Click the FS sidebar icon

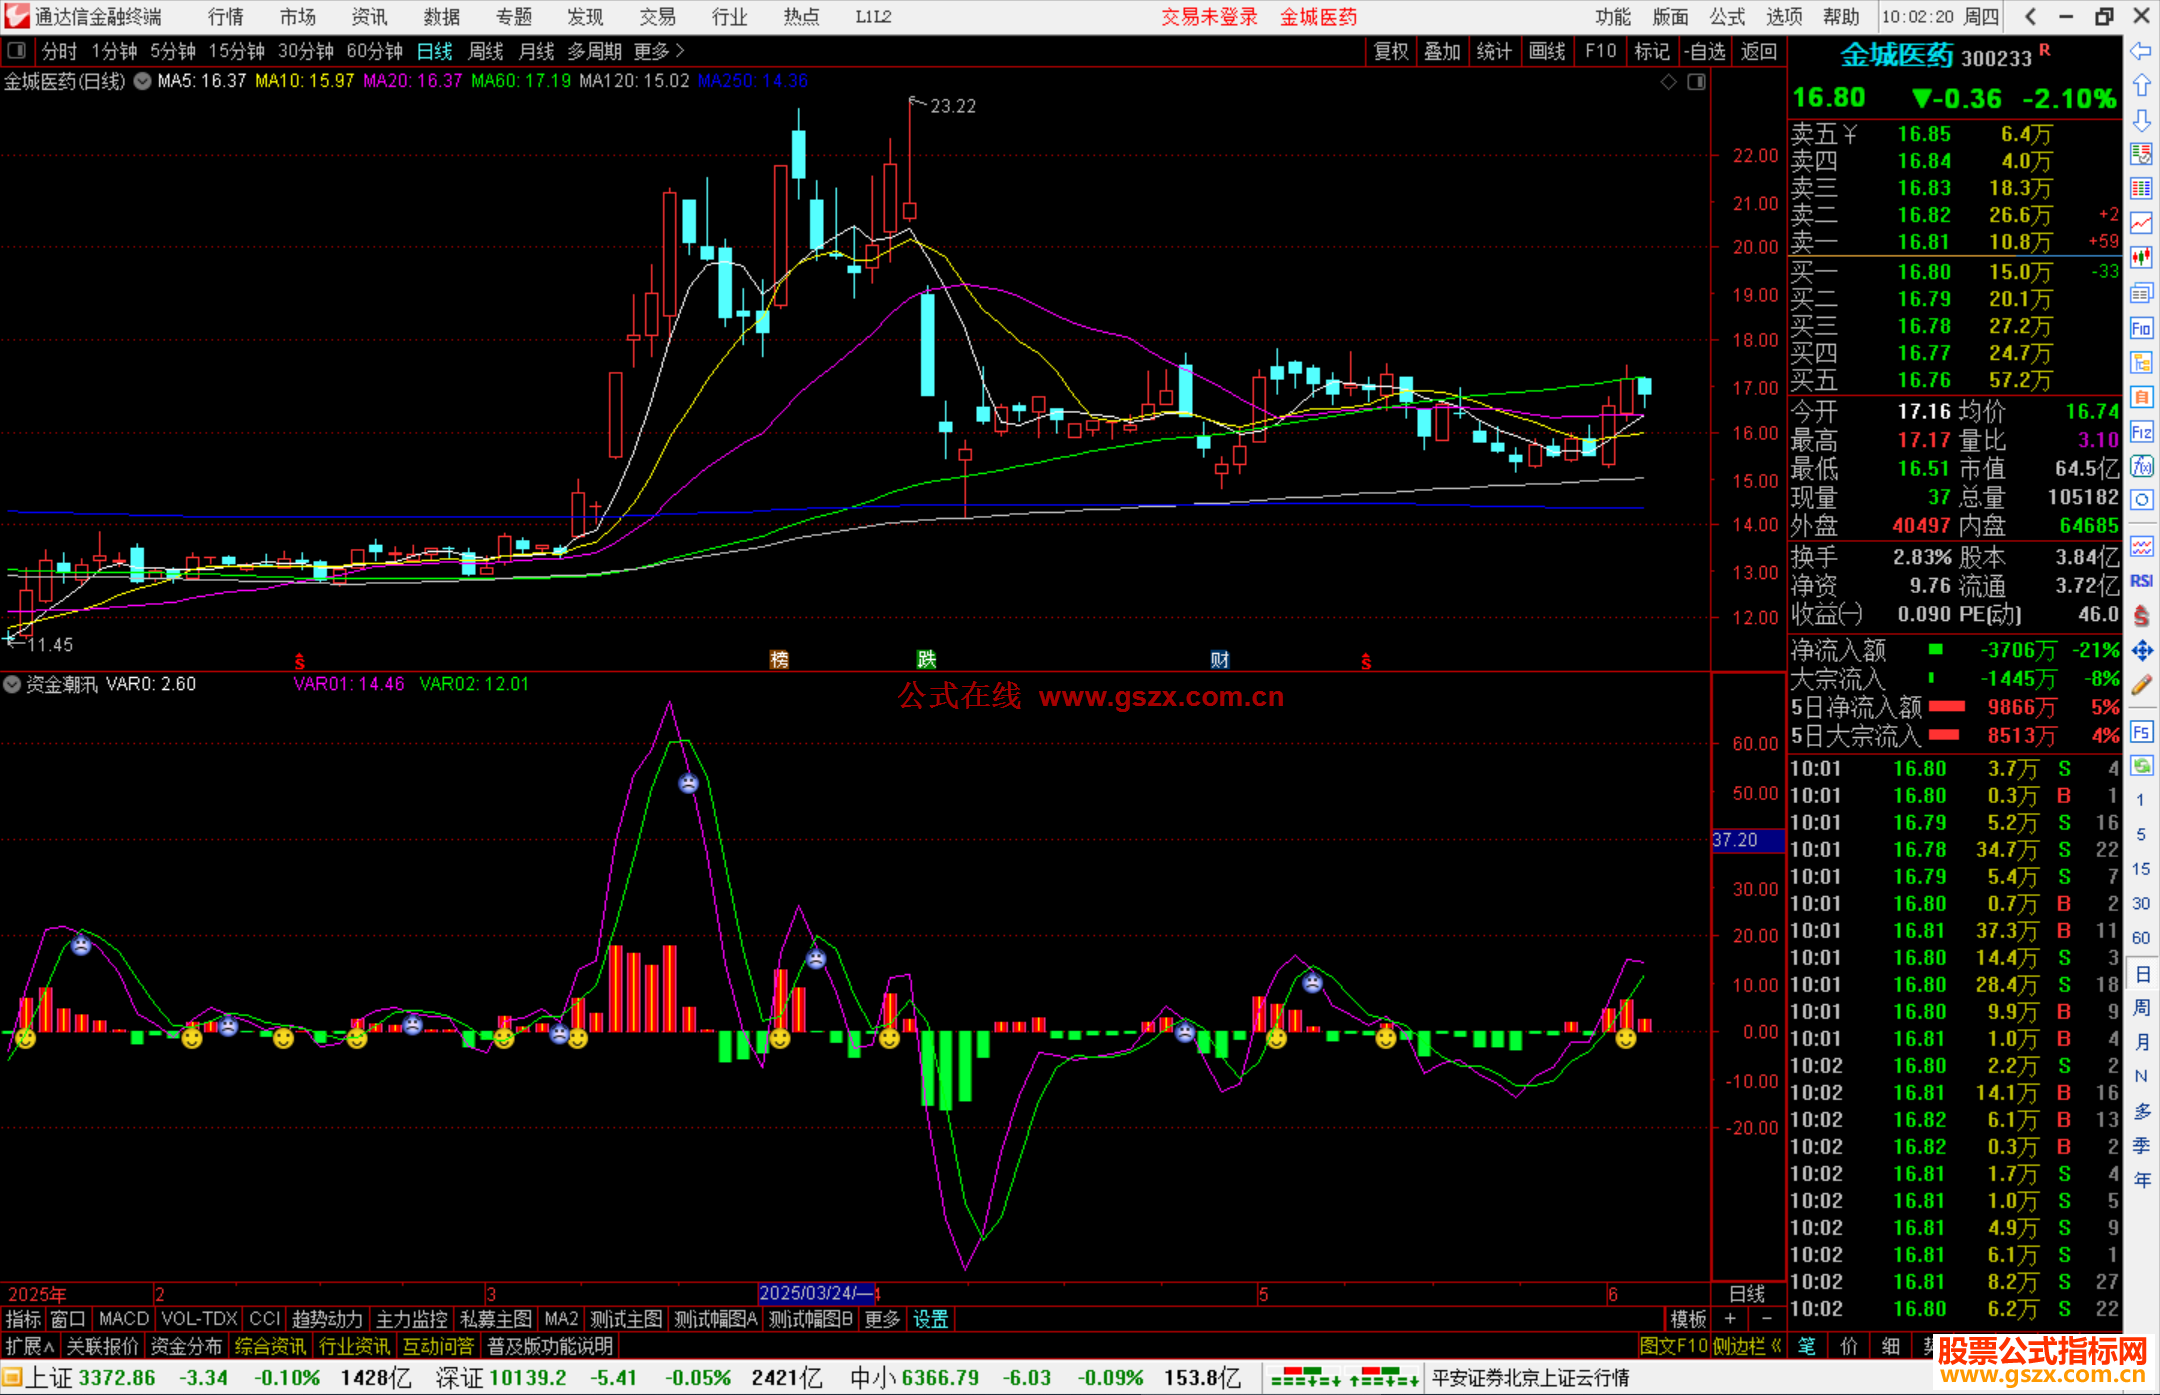(x=2141, y=732)
